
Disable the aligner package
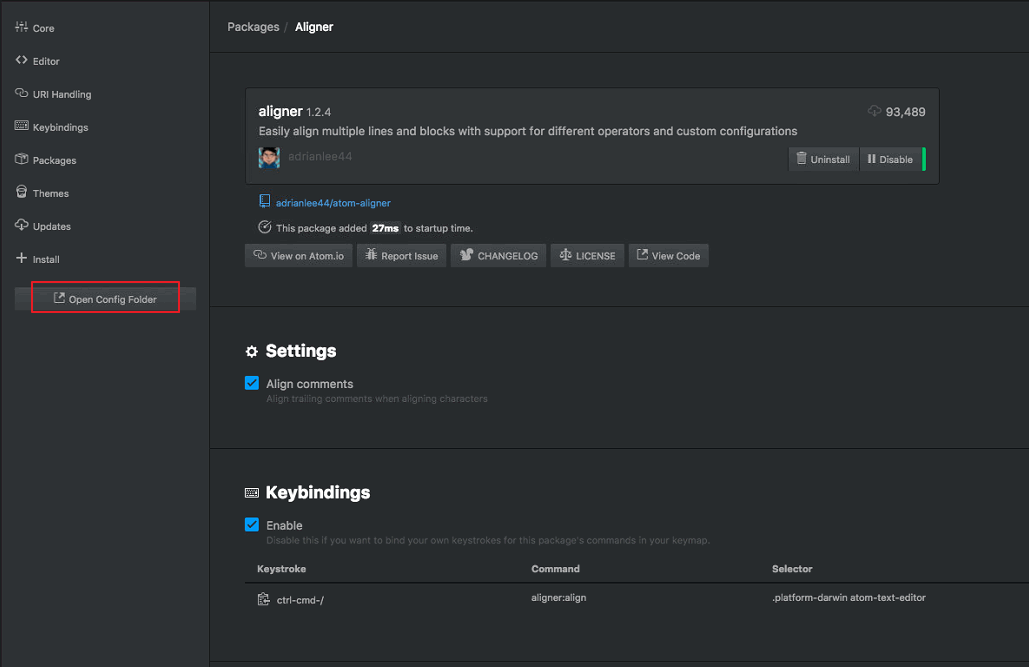tap(889, 159)
